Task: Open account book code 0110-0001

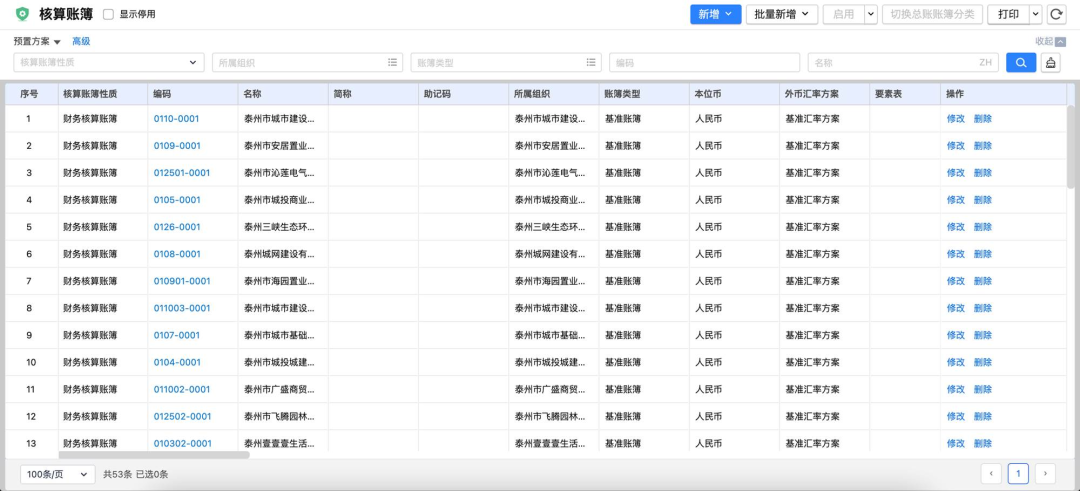Action: [176, 119]
